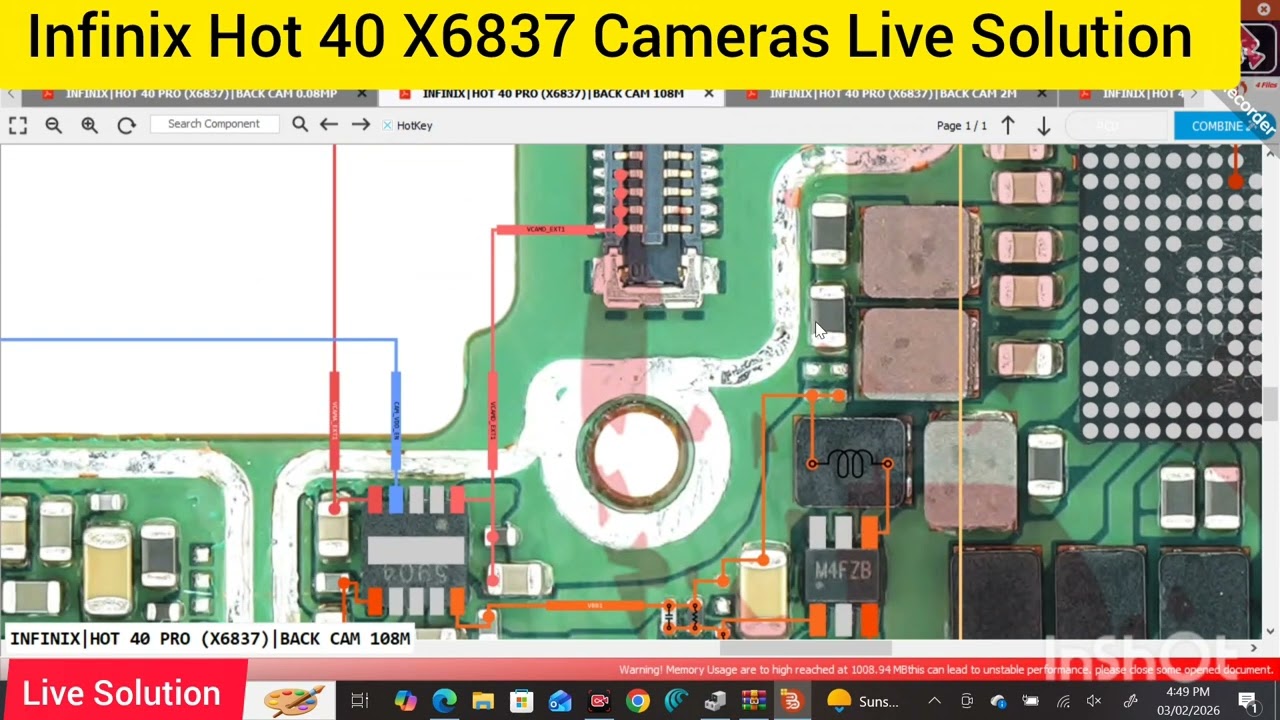1280x720 pixels.
Task: Close the BACK CAM 0.08MP tab
Action: point(362,94)
